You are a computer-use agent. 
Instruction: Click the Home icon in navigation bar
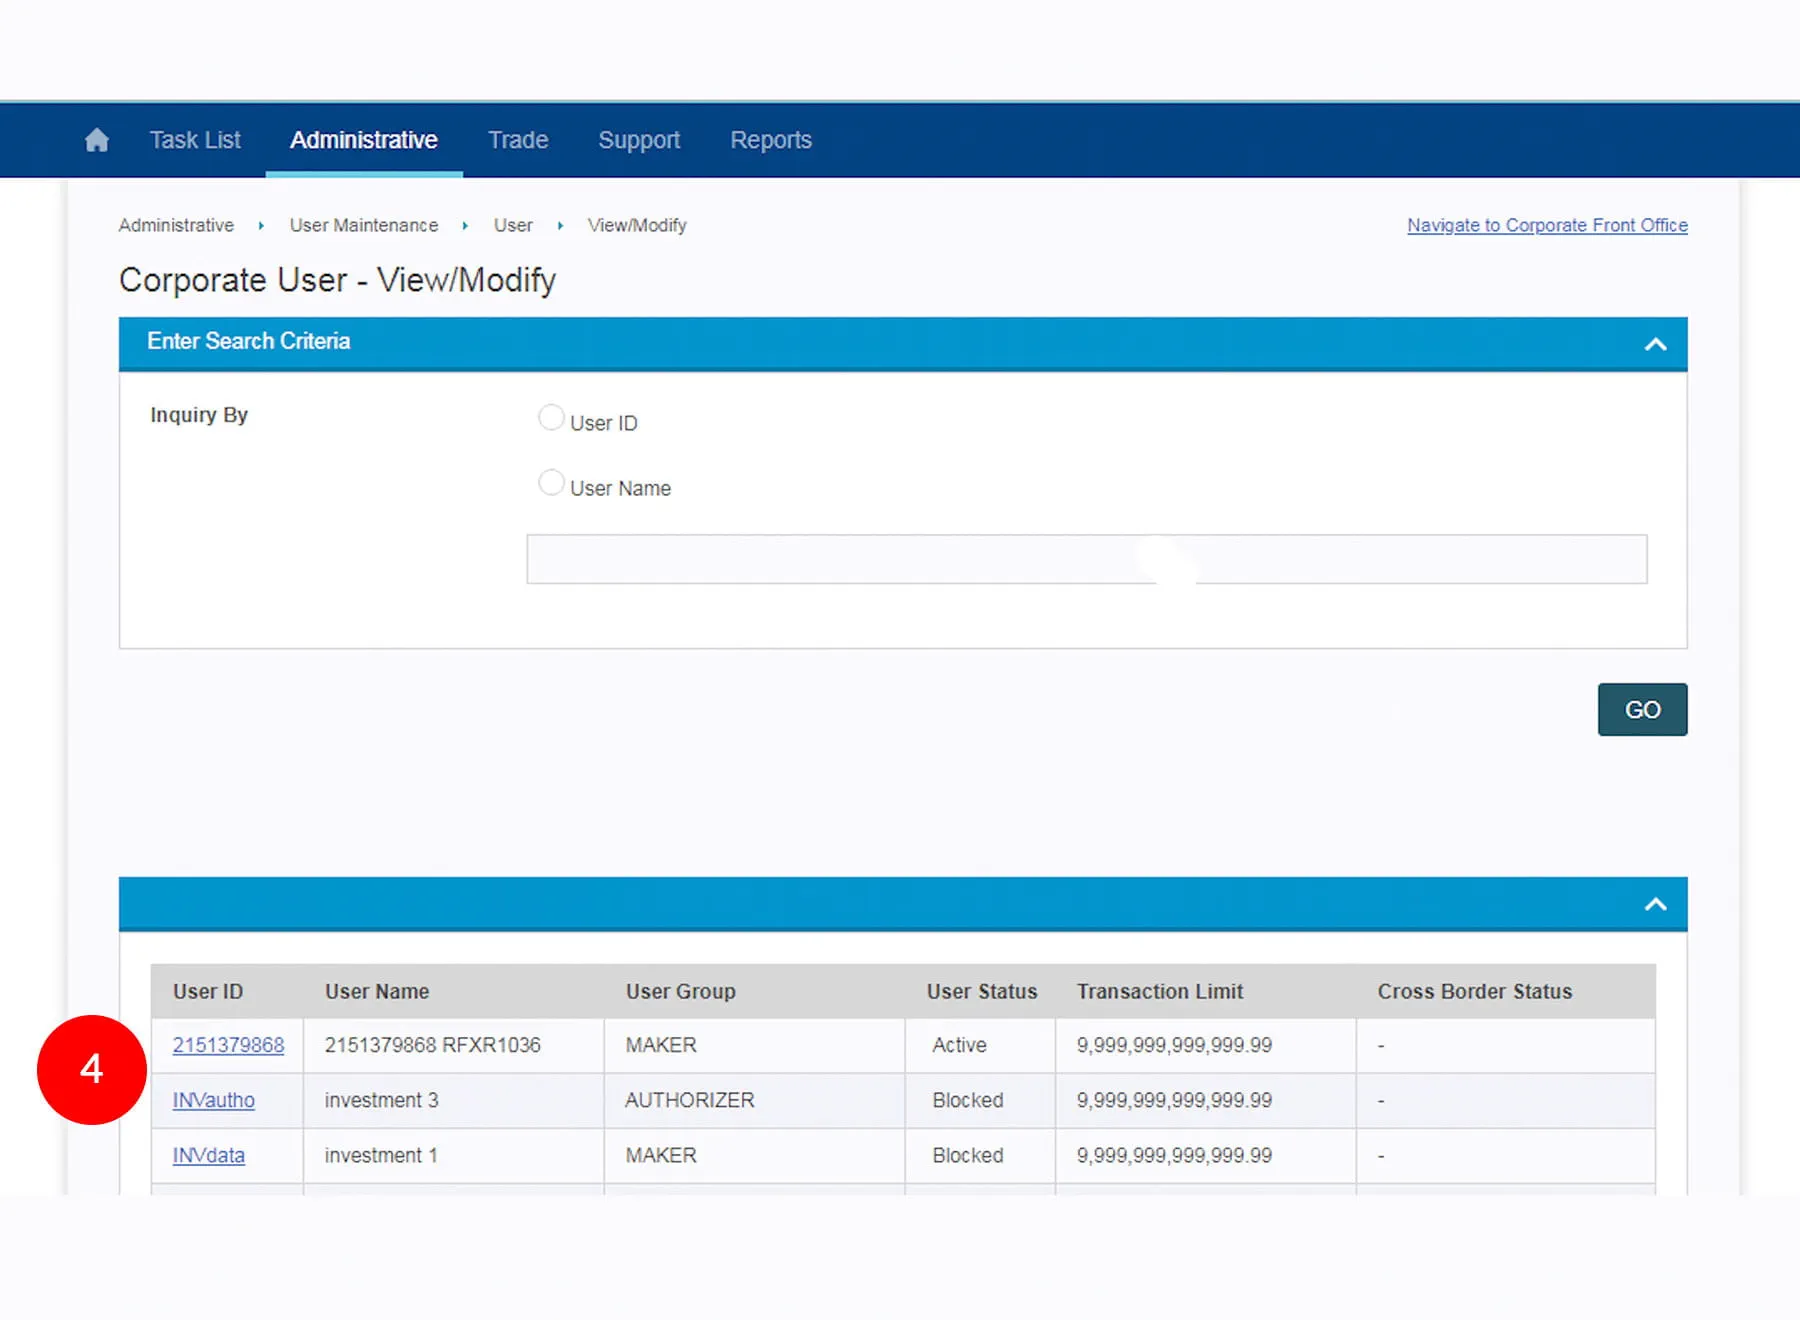click(x=97, y=140)
